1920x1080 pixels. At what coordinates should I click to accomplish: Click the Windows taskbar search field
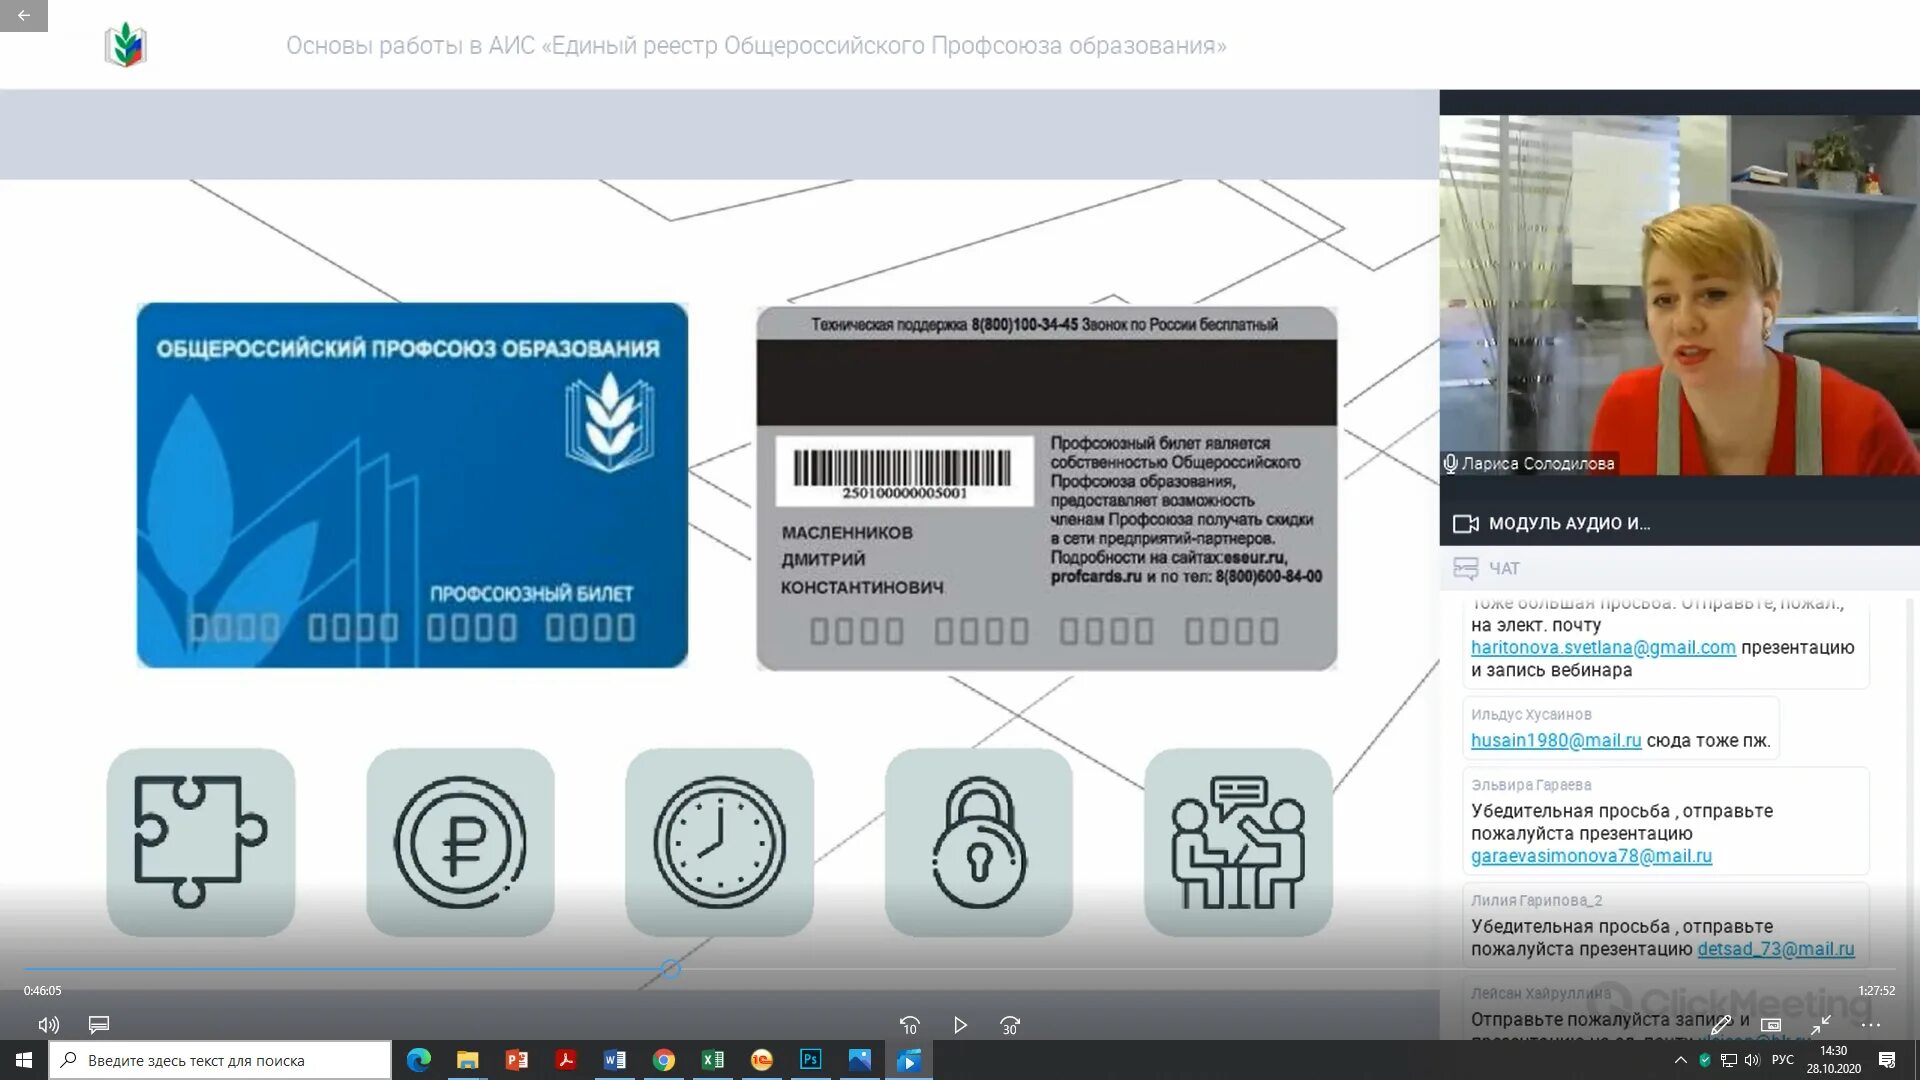[220, 1060]
